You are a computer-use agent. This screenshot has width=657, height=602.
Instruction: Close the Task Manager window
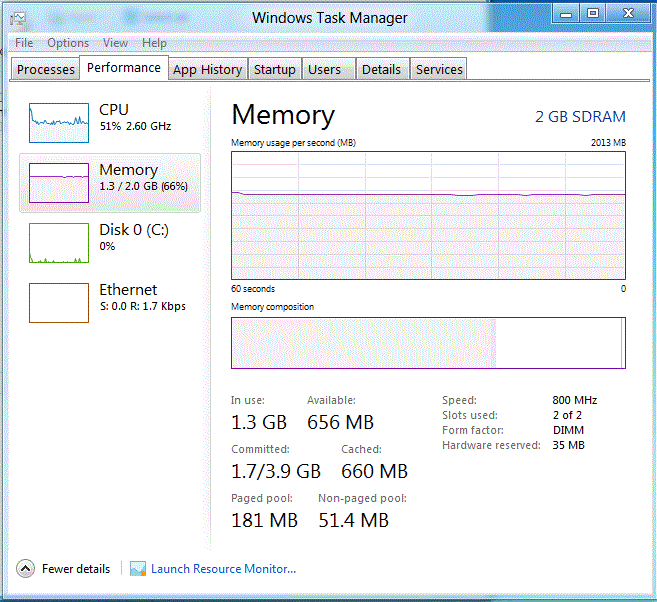tap(628, 14)
